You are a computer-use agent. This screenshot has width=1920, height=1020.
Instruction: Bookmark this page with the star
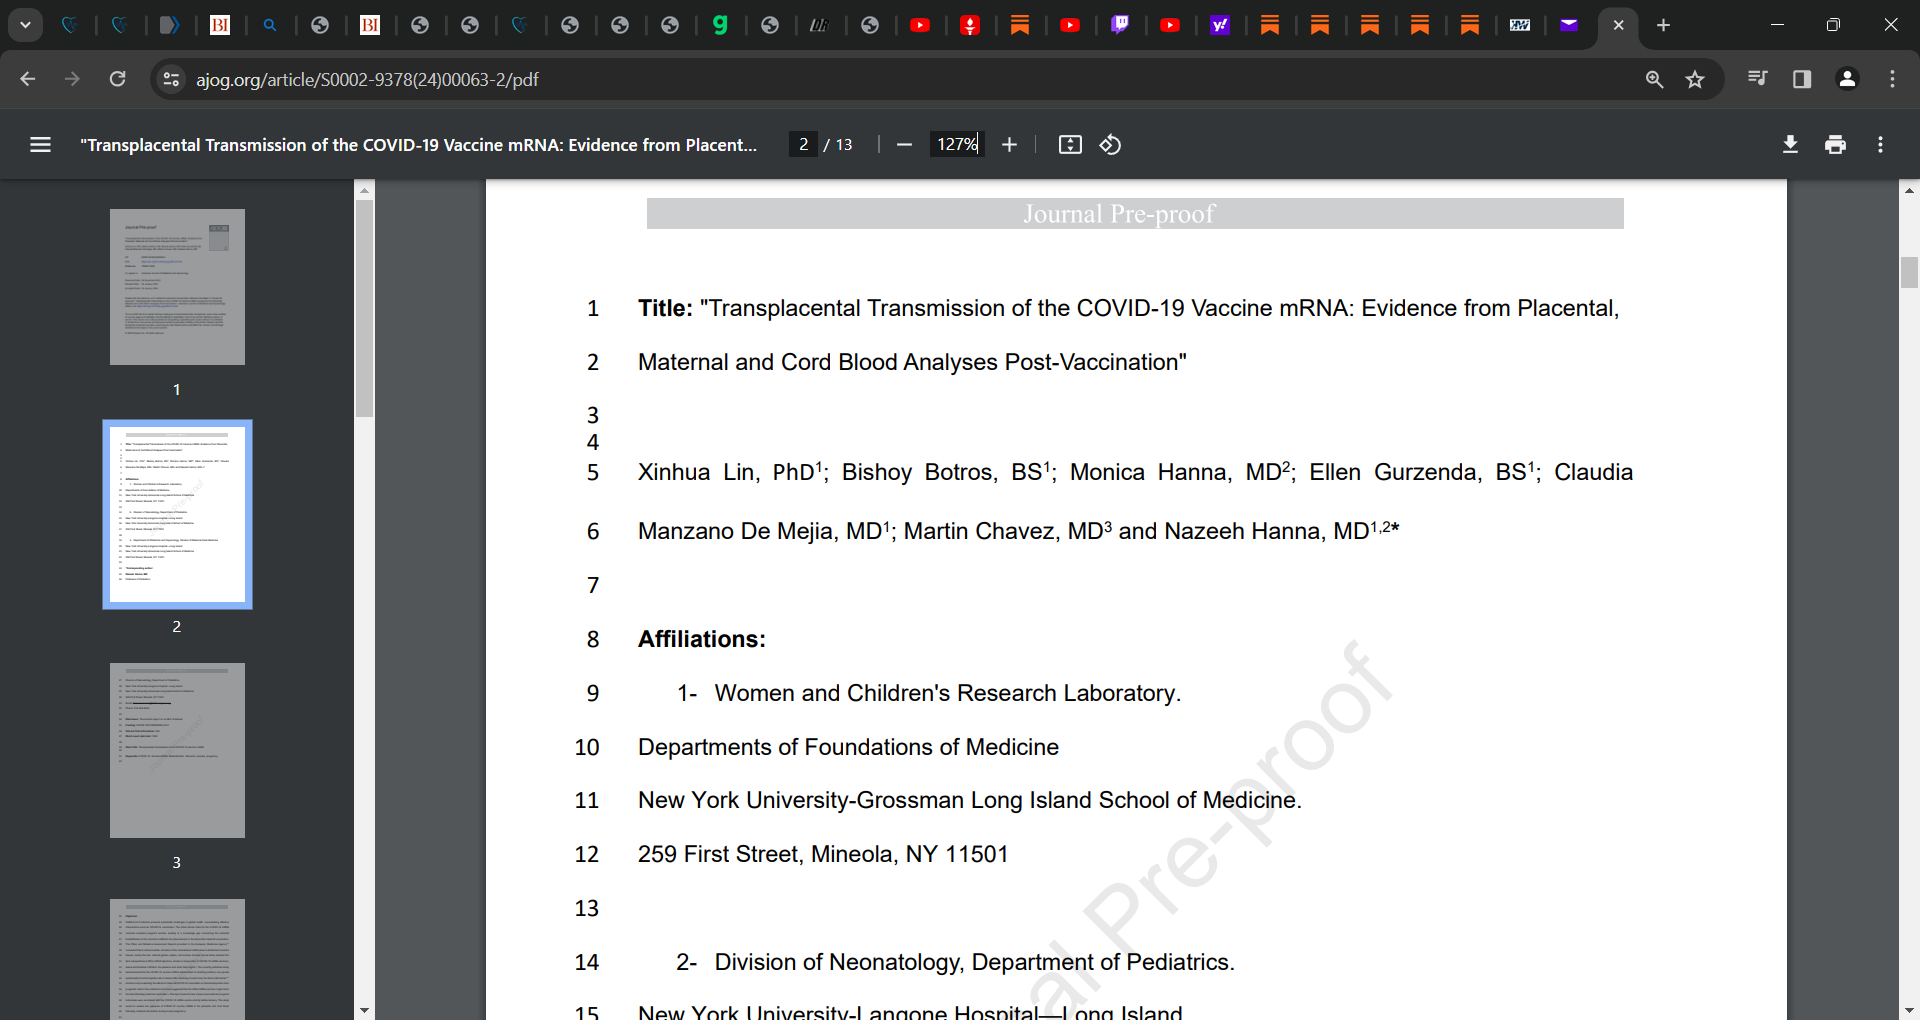[x=1695, y=79]
